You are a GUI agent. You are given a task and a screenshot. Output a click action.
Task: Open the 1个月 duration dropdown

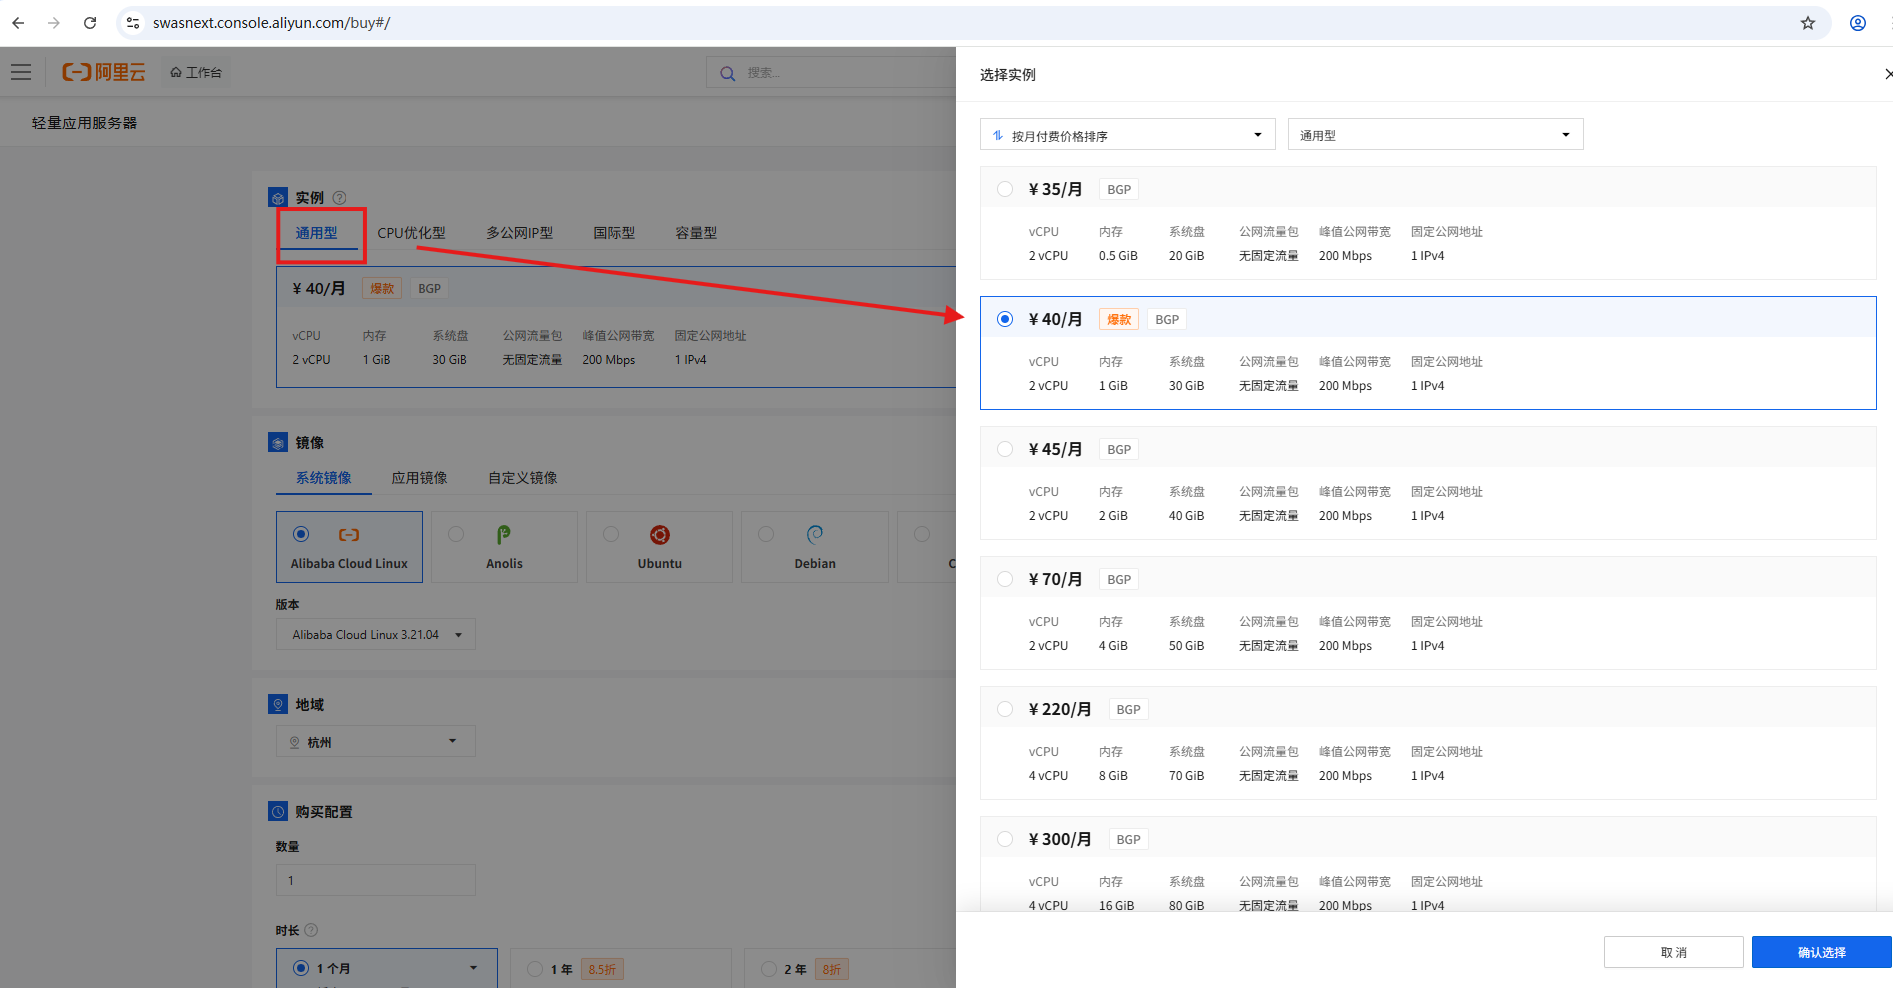(387, 968)
